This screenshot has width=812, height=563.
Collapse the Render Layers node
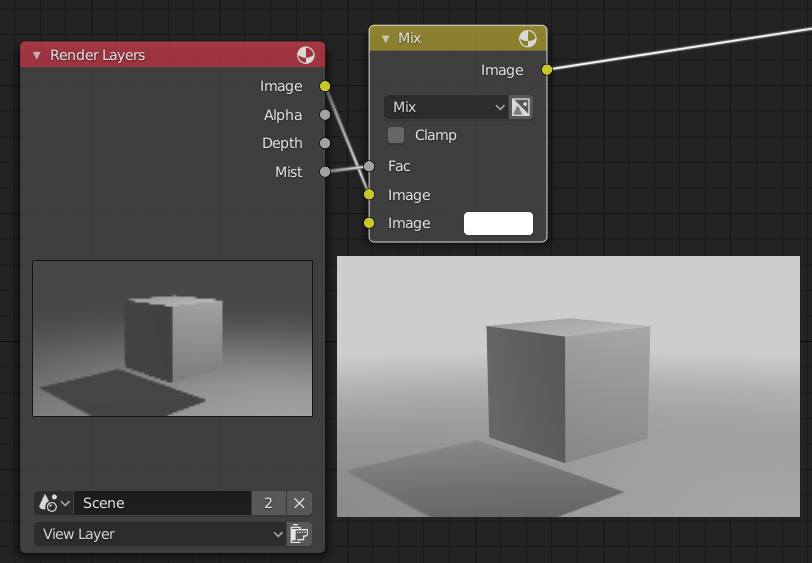[36, 55]
